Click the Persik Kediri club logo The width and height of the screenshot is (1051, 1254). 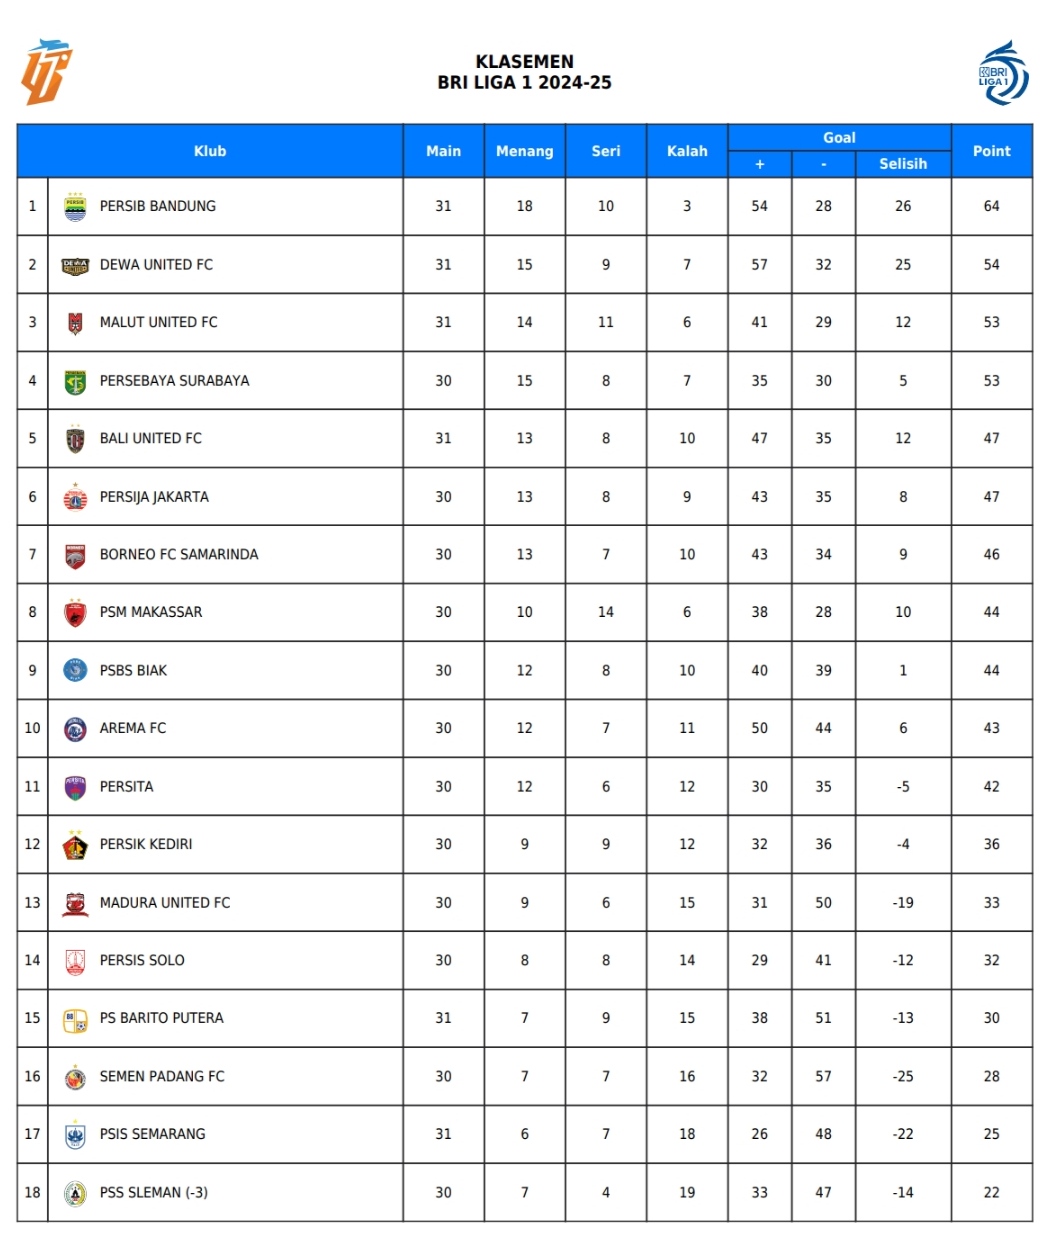75,845
